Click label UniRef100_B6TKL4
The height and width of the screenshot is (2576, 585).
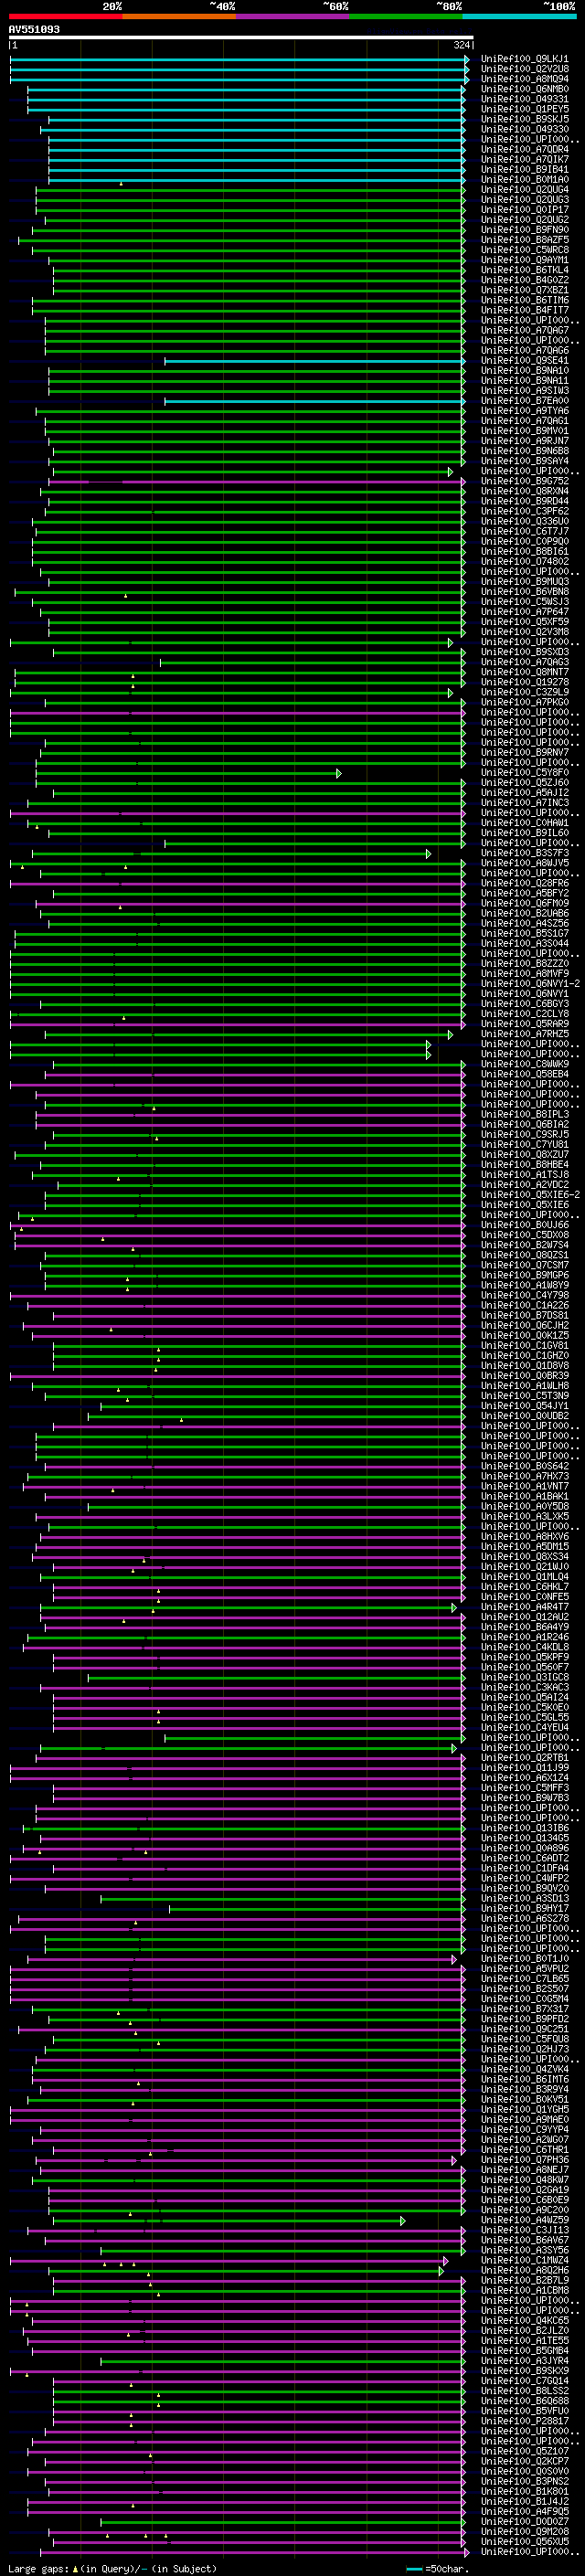click(525, 270)
